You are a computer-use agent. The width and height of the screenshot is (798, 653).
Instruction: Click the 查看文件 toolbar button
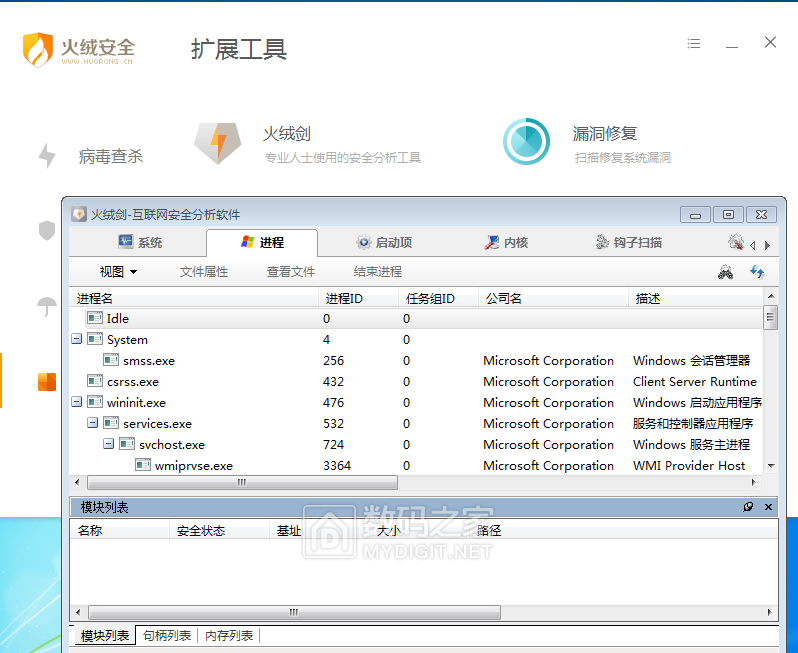point(291,272)
